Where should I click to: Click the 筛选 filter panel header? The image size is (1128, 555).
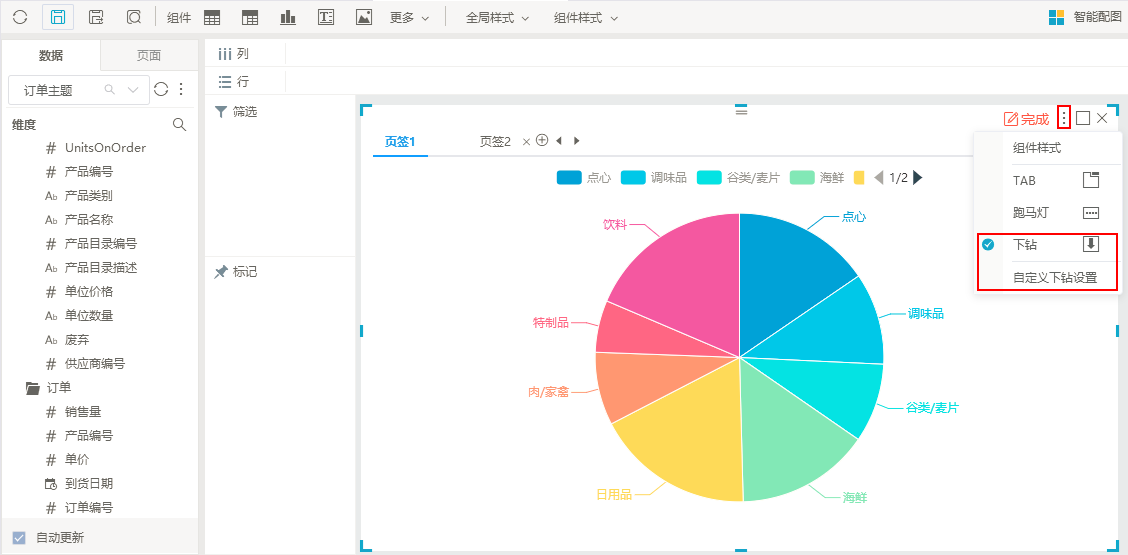[235, 112]
